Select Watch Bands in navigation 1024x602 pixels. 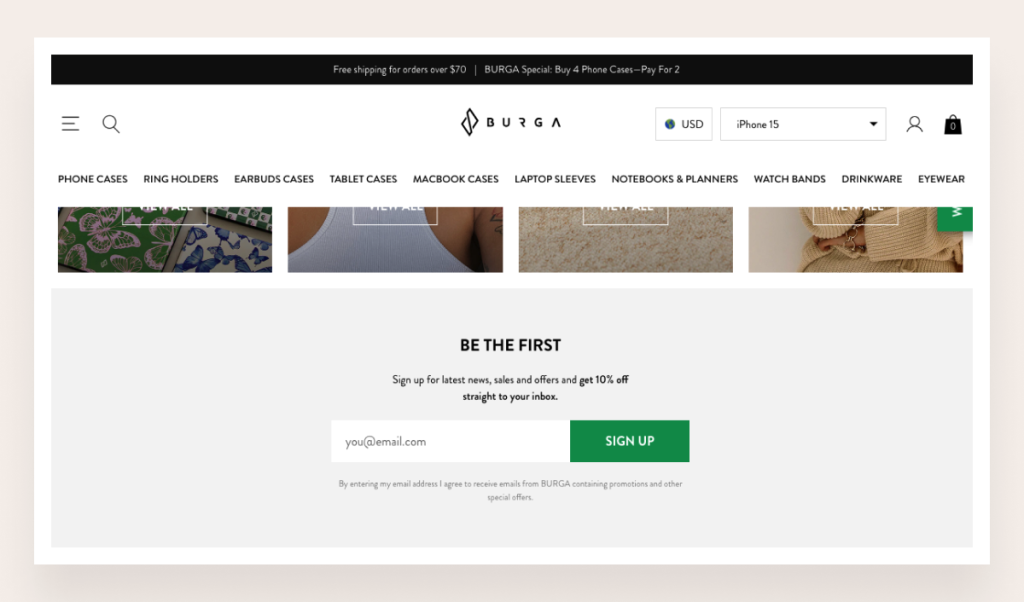tap(790, 179)
